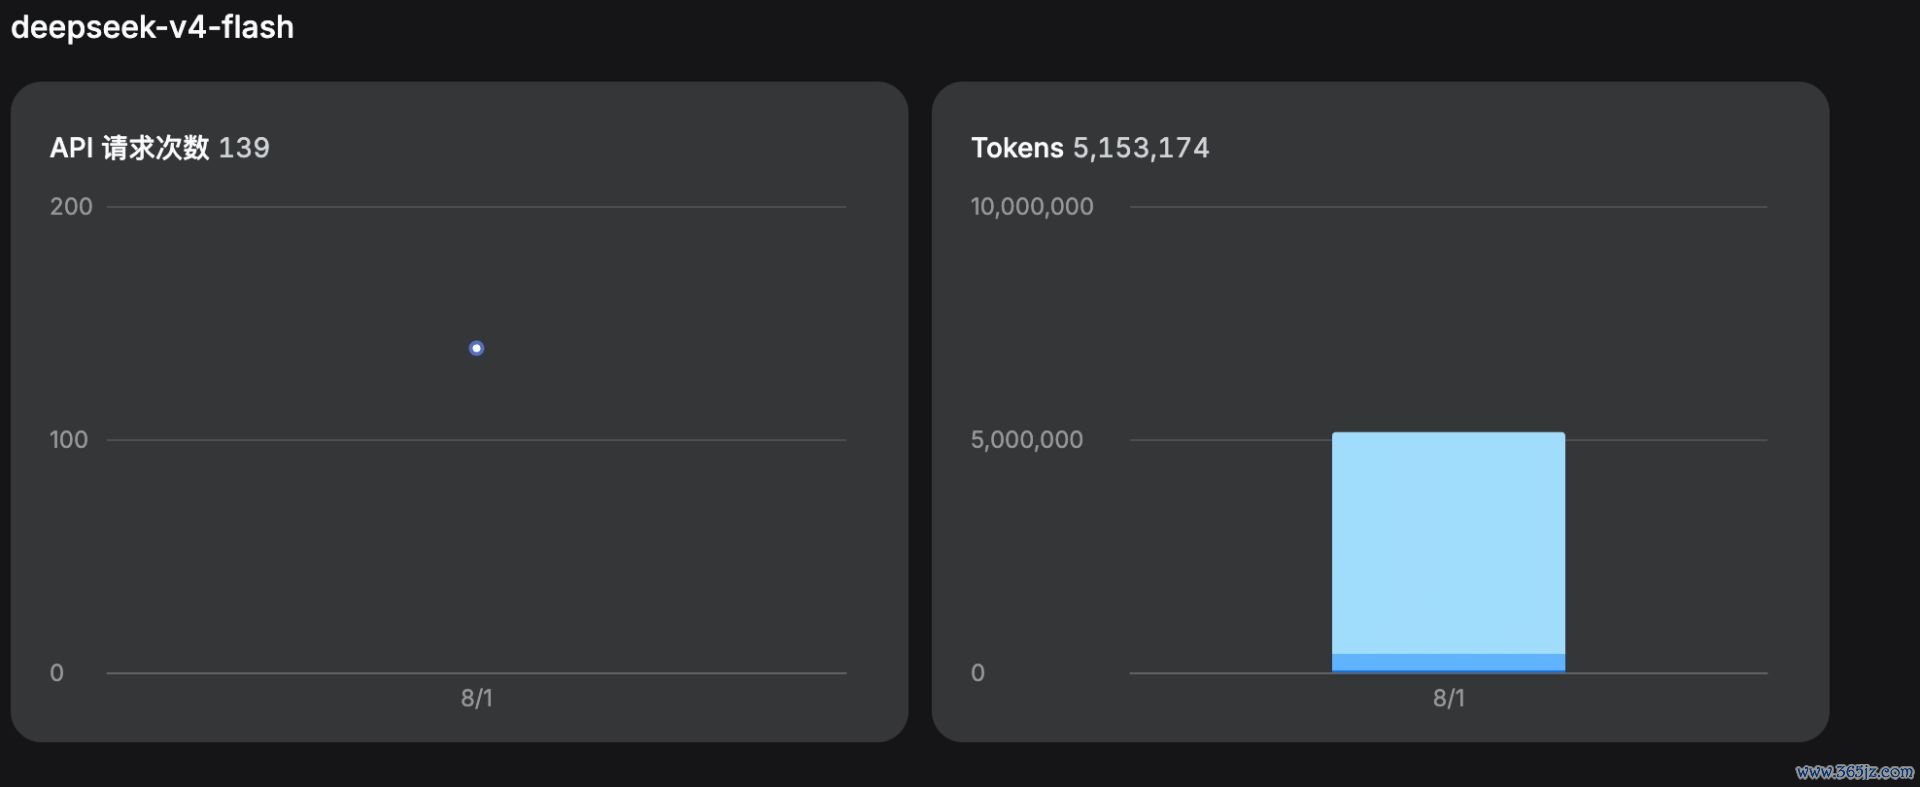
Task: Click the 200 gridline in the API chart
Action: pos(476,207)
